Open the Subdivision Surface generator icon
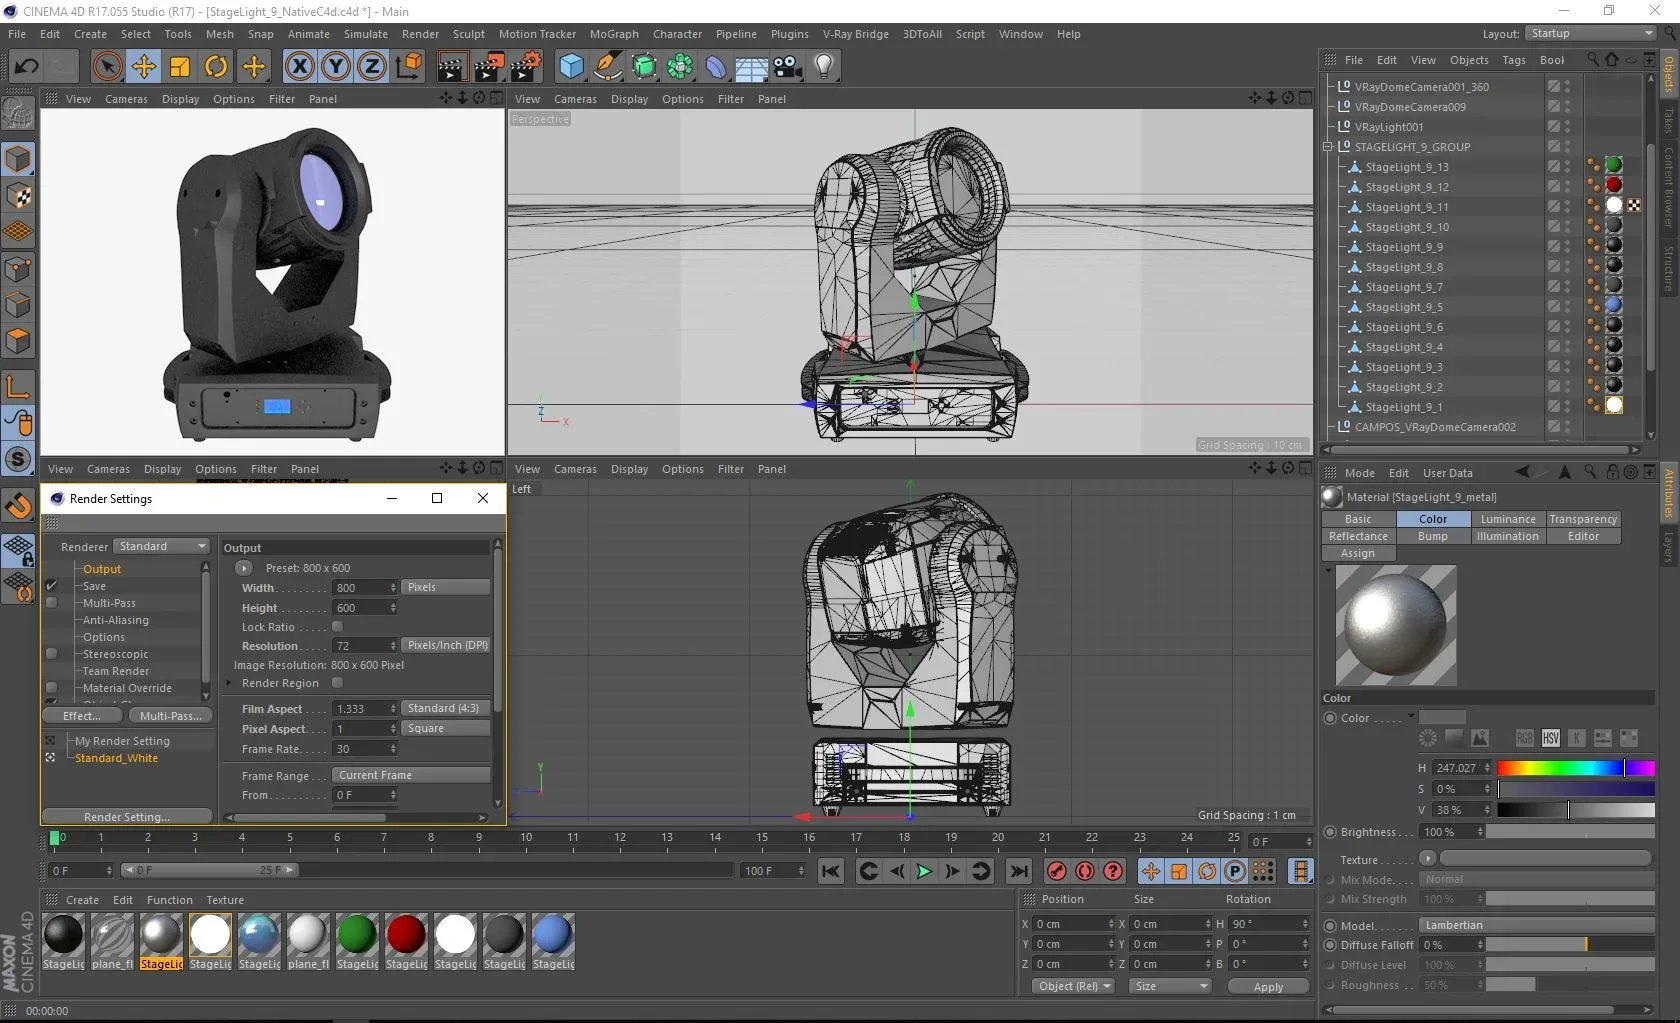This screenshot has height=1023, width=1680. coord(644,67)
